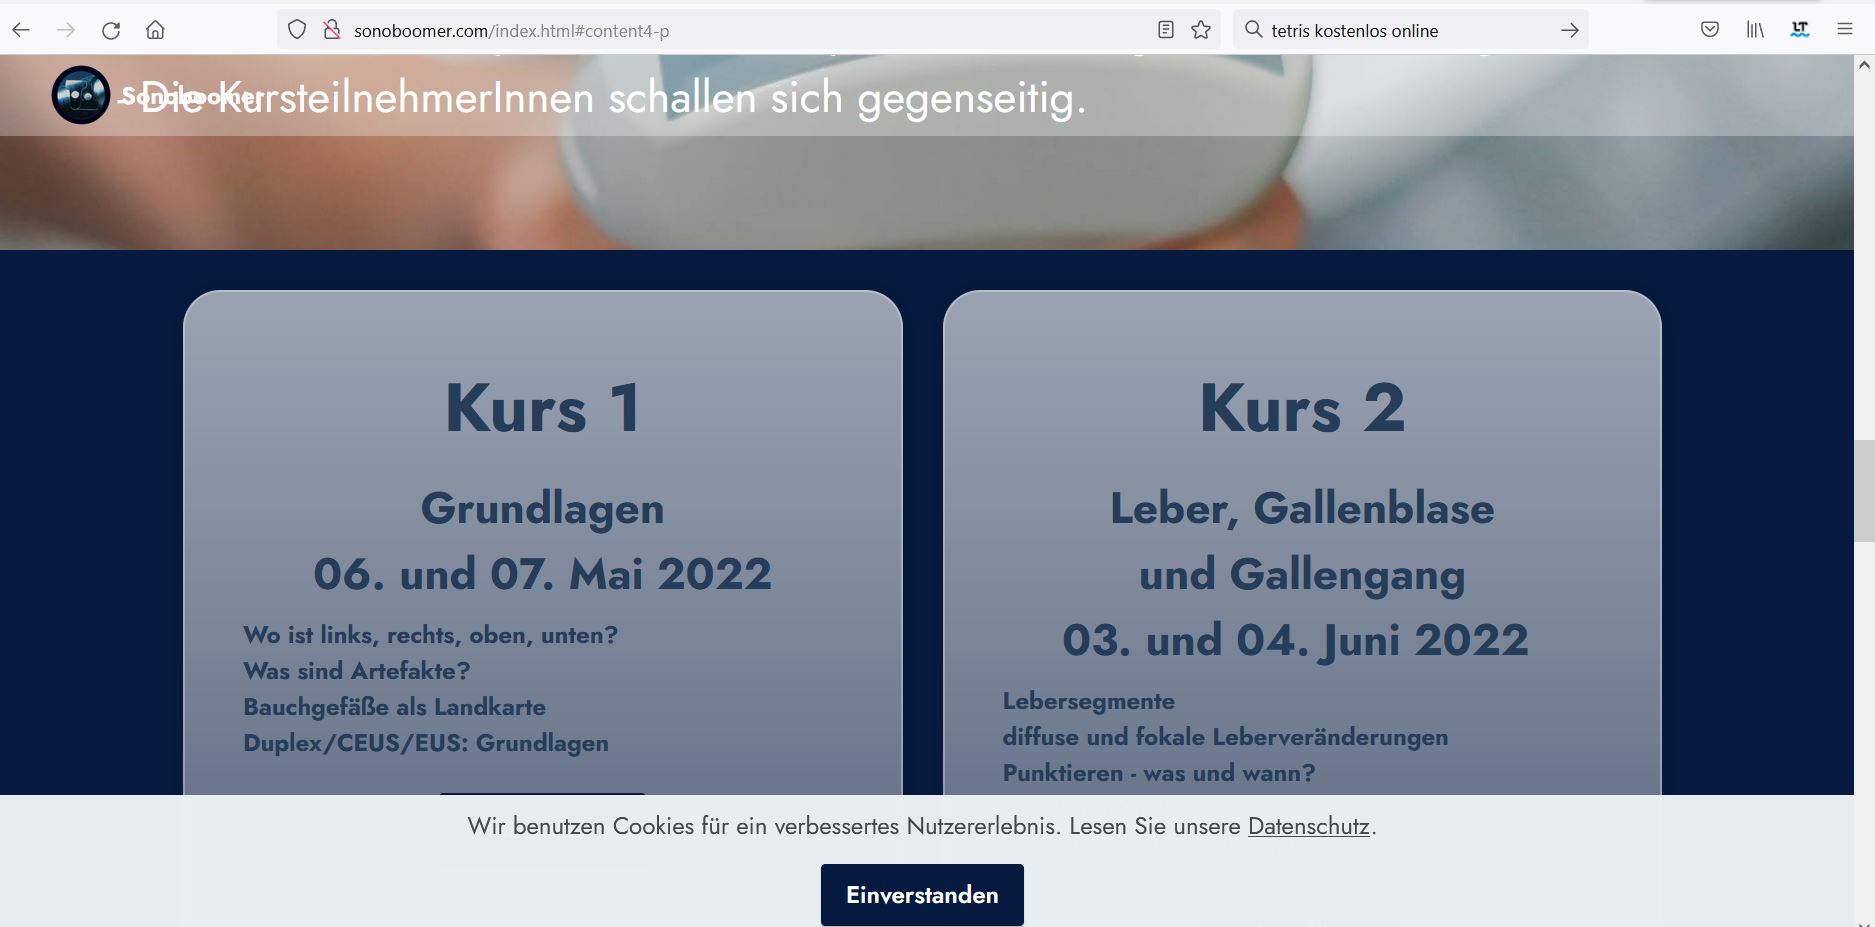Accept cookies with Einverstanden button

coord(922,895)
